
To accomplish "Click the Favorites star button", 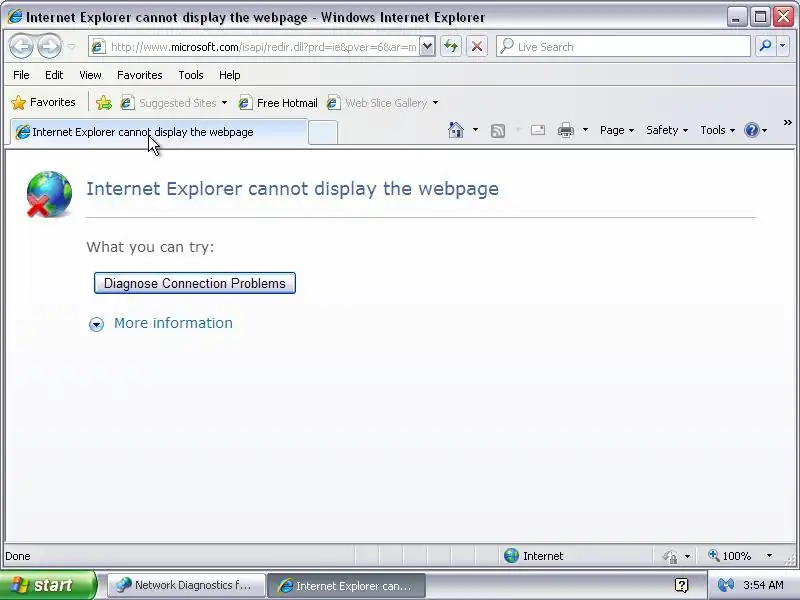I will pos(43,102).
